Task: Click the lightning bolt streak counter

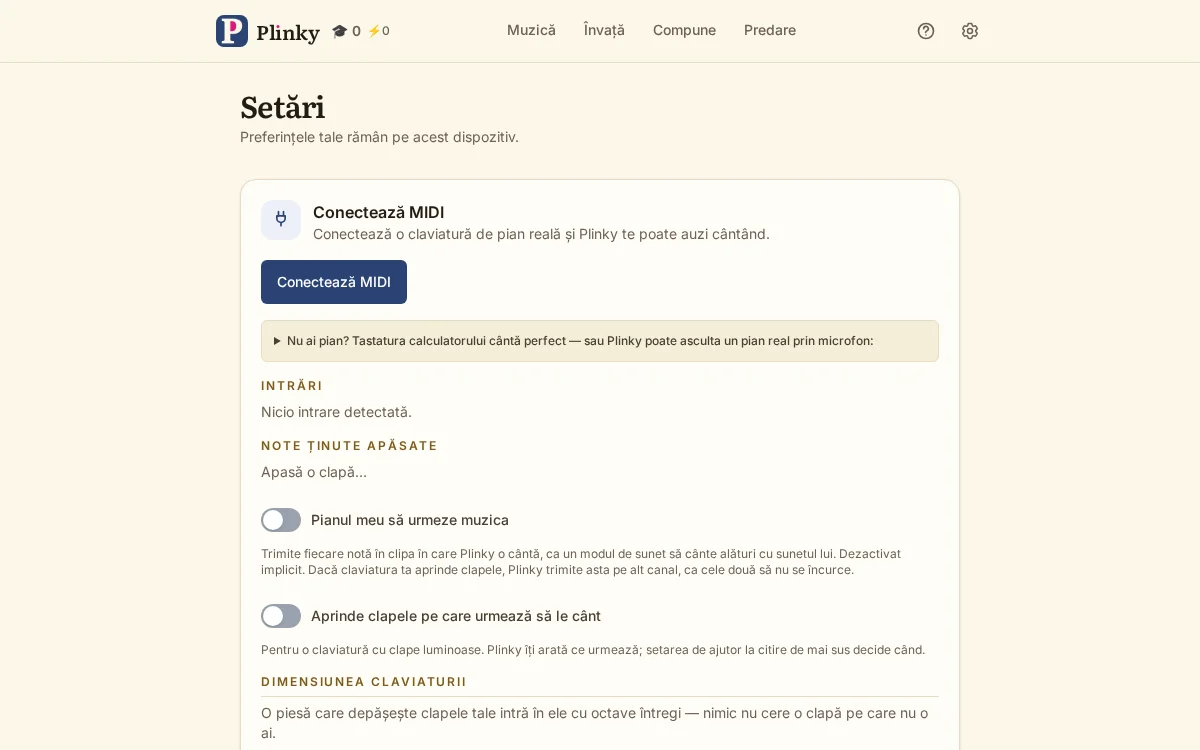Action: 379,31
